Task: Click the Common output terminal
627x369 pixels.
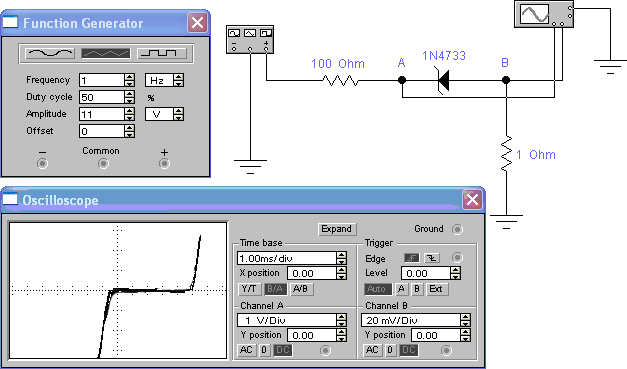Action: click(x=103, y=164)
